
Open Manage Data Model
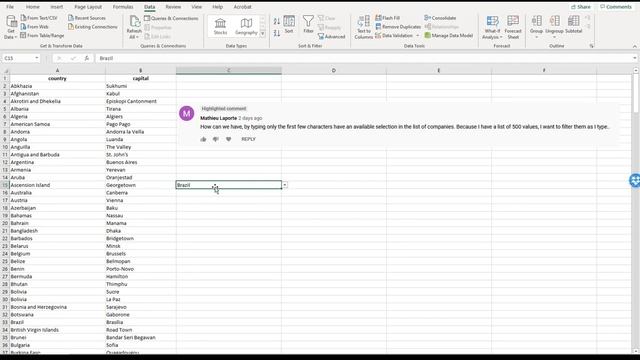449,36
